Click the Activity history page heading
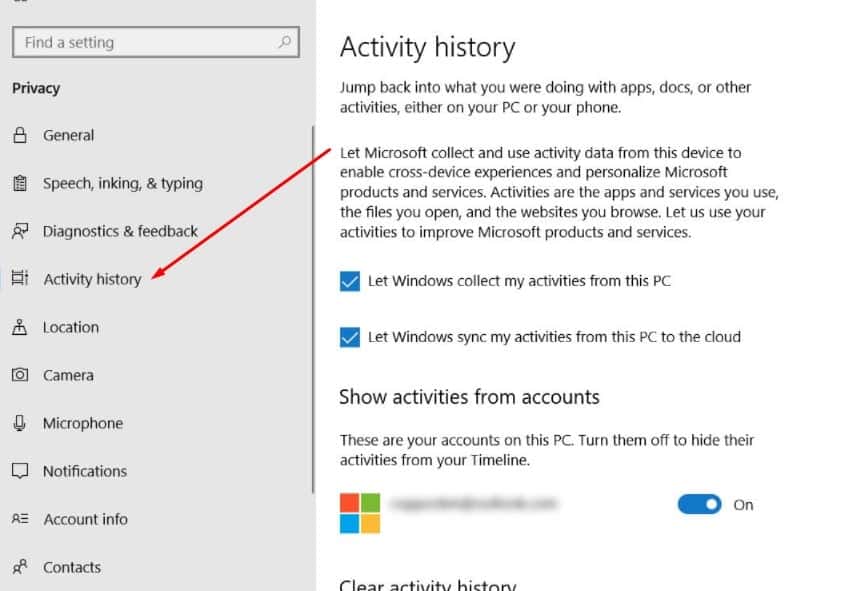 pyautogui.click(x=427, y=47)
